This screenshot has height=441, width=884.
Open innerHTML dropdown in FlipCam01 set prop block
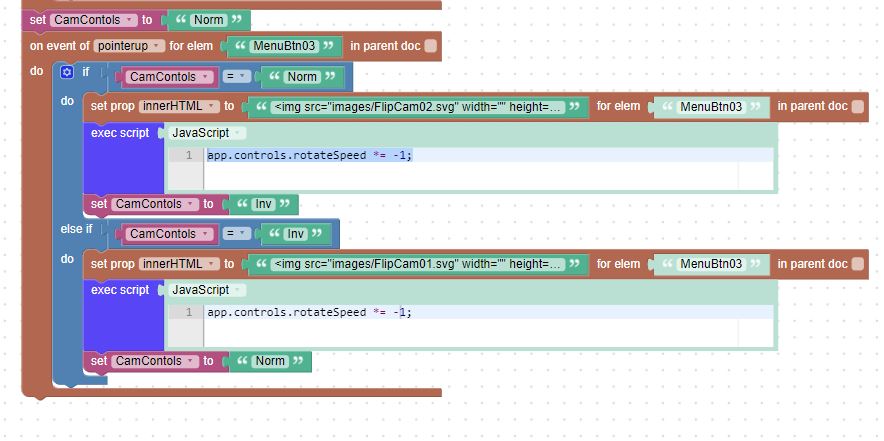[x=180, y=264]
